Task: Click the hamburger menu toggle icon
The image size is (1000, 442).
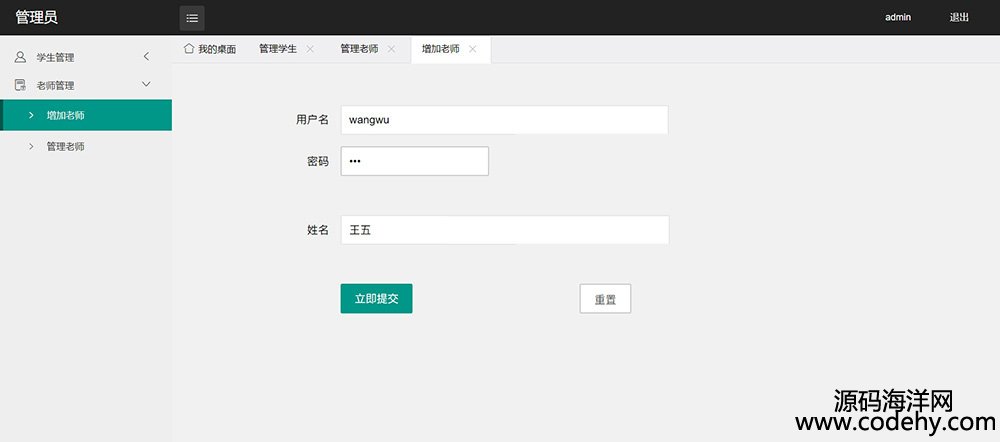Action: 192,17
